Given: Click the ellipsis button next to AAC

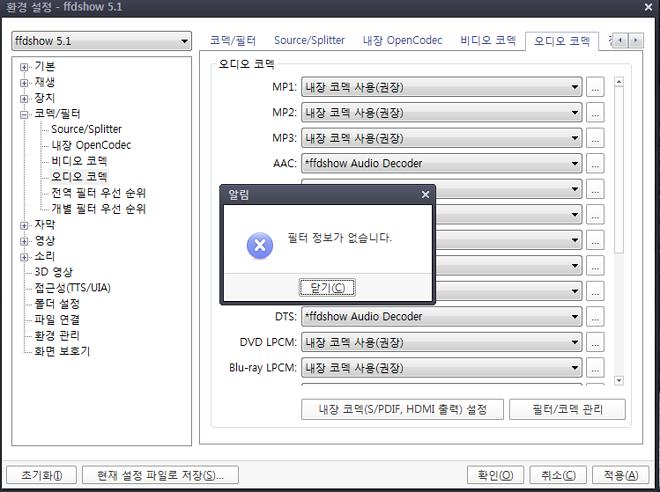Looking at the screenshot, I should [595, 163].
